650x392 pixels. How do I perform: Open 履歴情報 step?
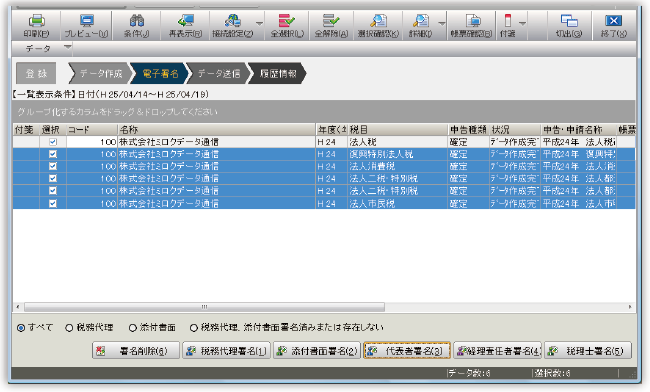(278, 74)
